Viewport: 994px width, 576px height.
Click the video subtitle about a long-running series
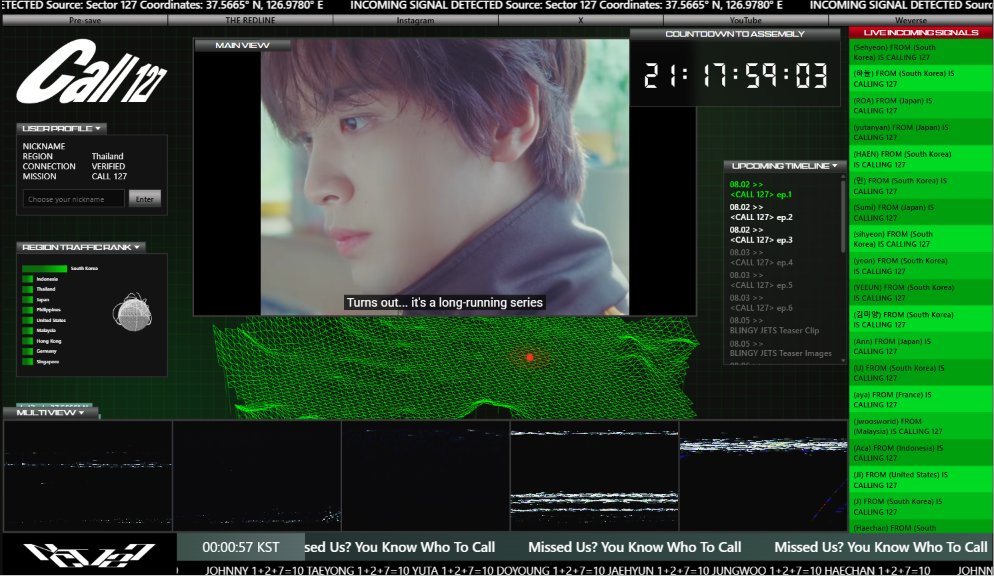point(444,302)
